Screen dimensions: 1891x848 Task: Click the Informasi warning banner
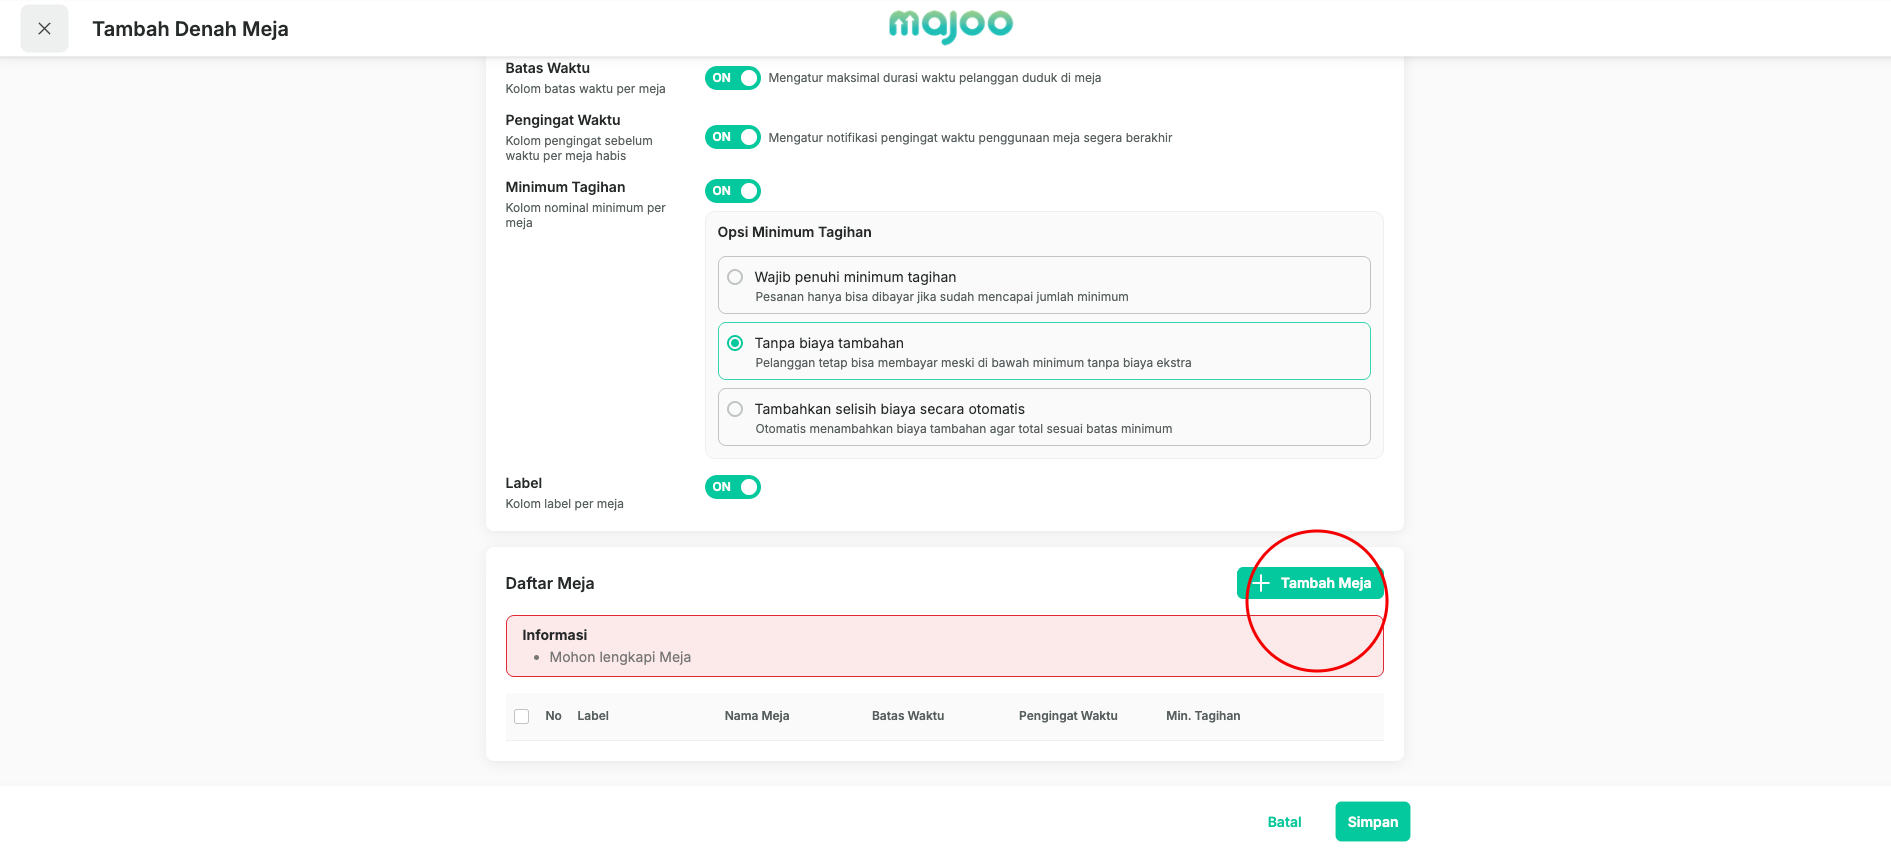tap(944, 646)
